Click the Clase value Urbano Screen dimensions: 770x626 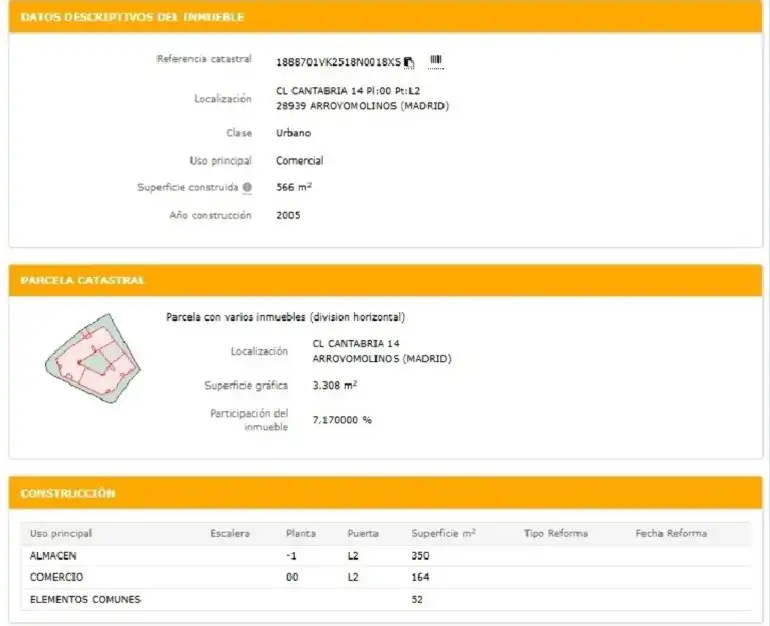(293, 133)
